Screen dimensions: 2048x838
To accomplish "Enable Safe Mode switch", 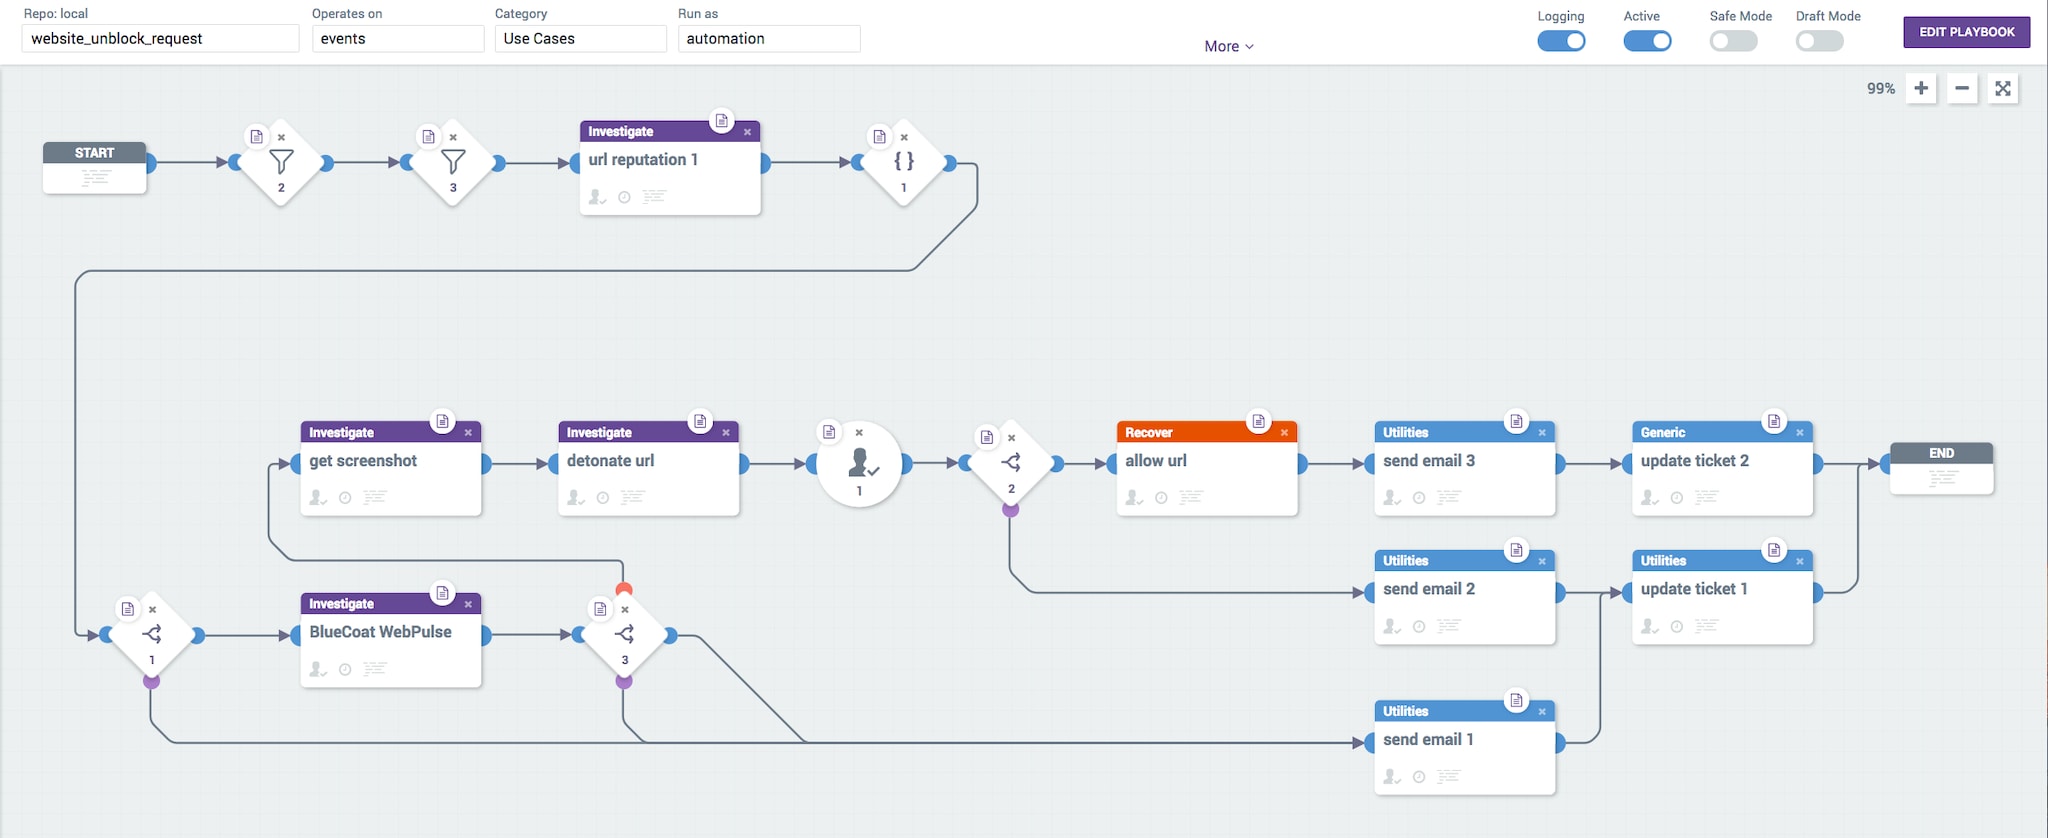I will 1733,41.
